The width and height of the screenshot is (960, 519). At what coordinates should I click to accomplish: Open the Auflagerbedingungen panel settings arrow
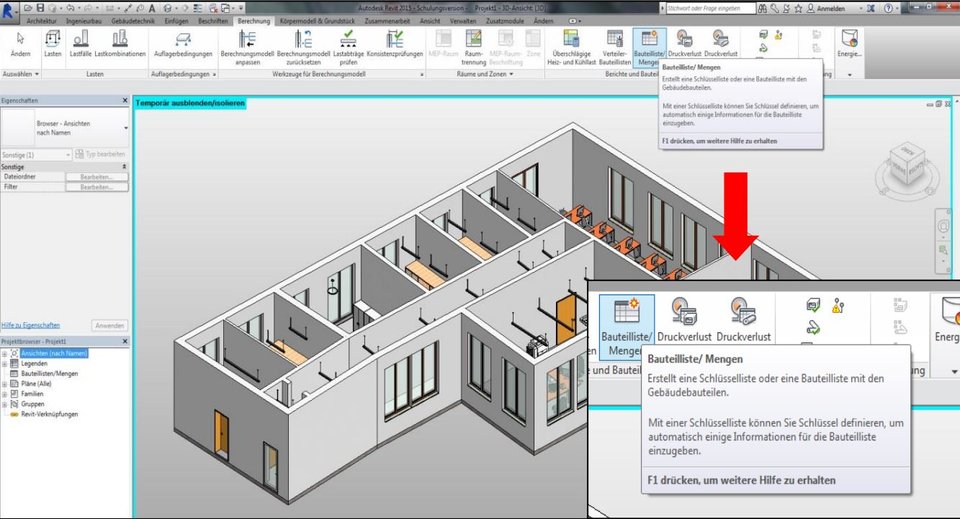(214, 75)
